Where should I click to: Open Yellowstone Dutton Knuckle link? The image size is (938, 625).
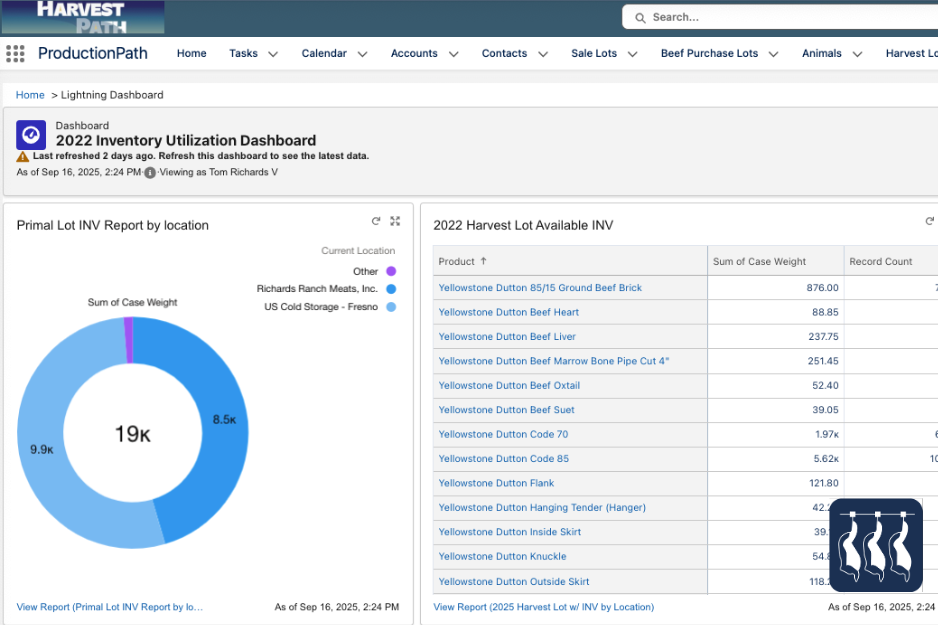[502, 556]
